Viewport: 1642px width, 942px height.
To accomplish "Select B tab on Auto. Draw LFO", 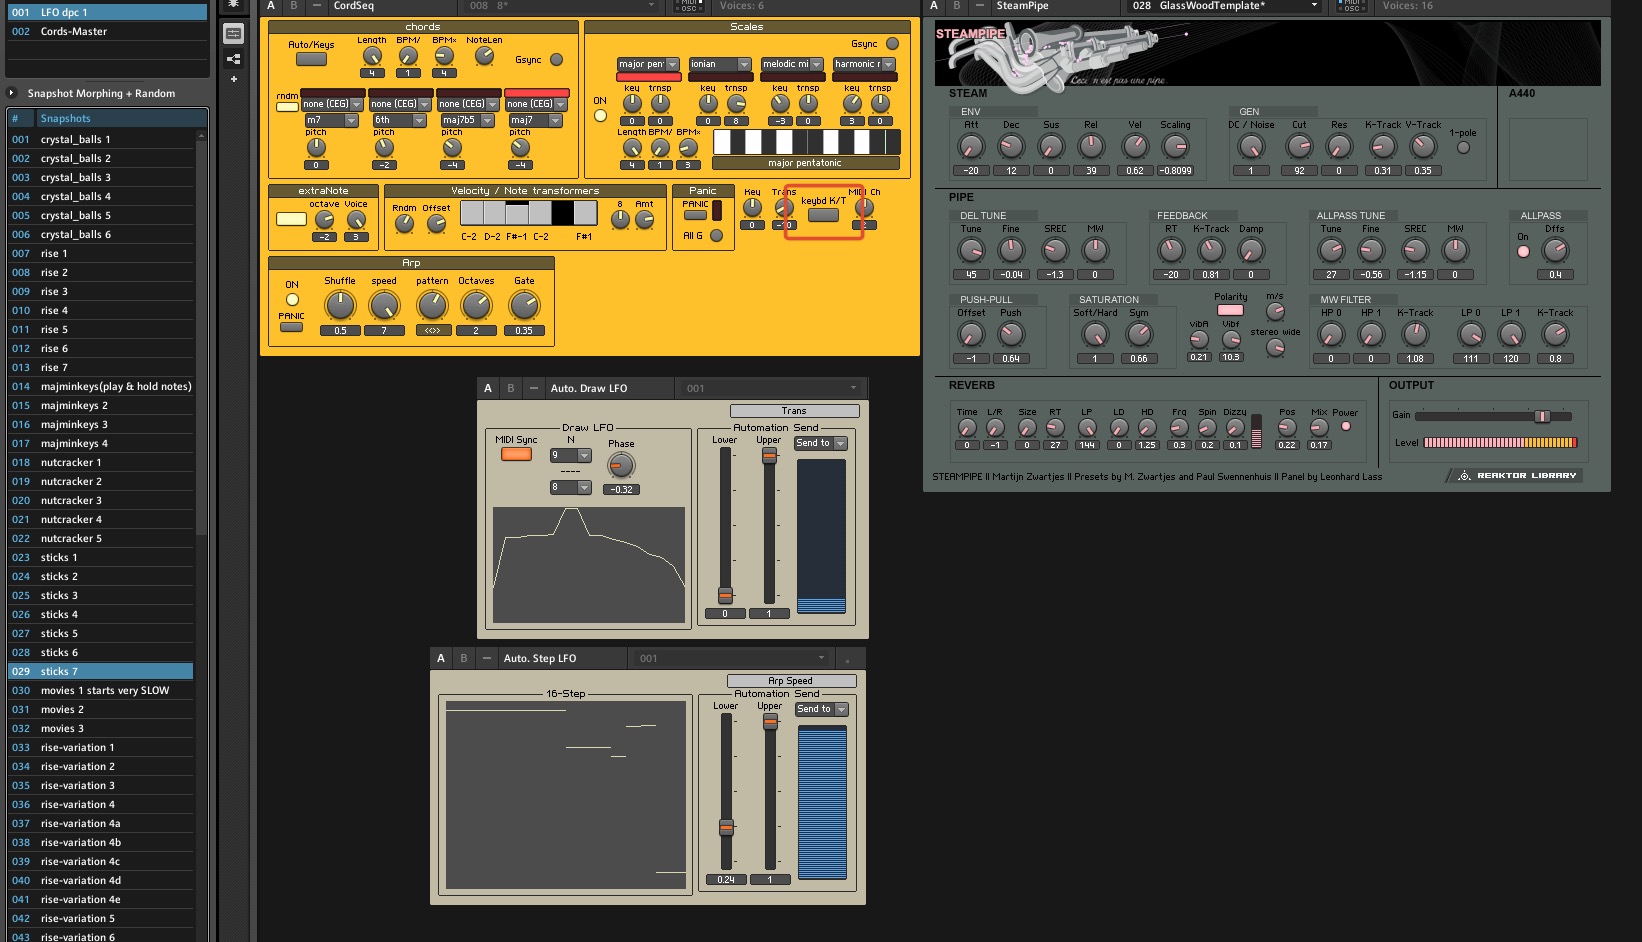I will [x=511, y=388].
